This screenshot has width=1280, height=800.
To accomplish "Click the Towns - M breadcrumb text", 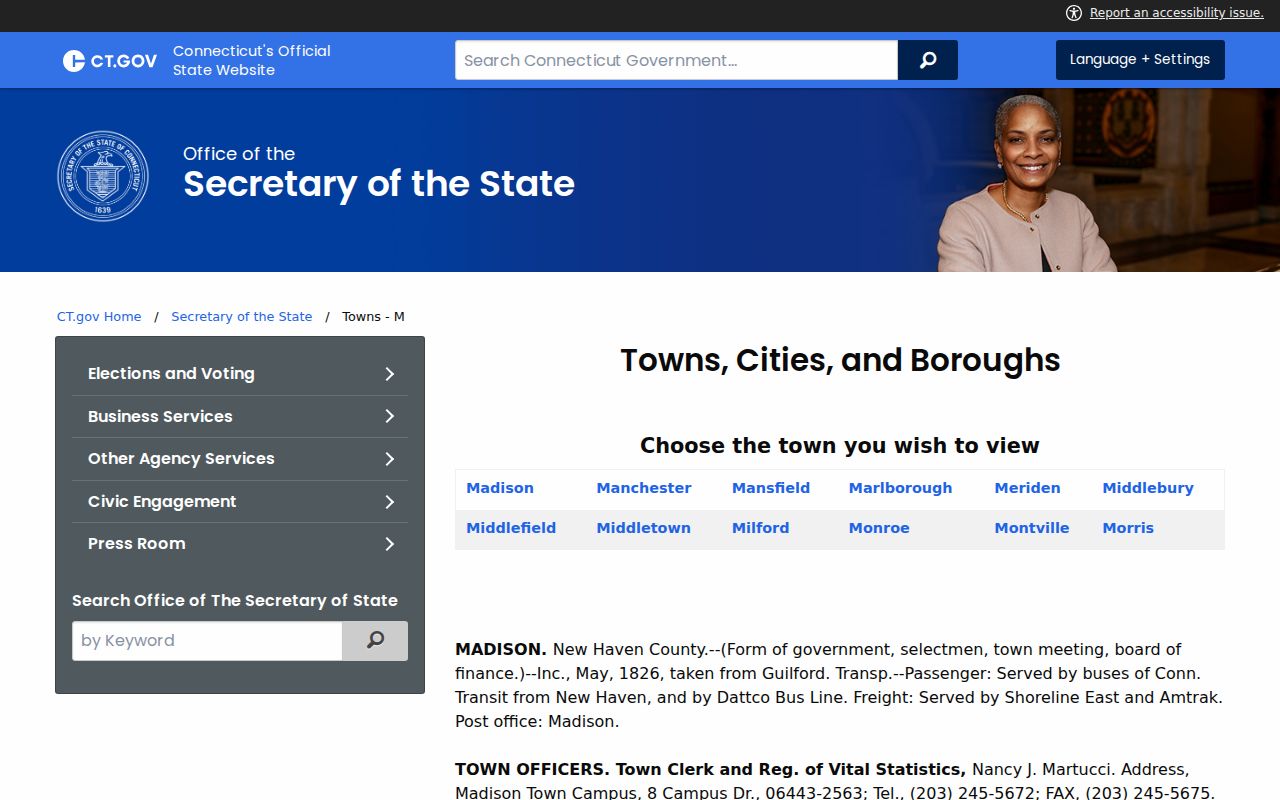I will tap(373, 317).
